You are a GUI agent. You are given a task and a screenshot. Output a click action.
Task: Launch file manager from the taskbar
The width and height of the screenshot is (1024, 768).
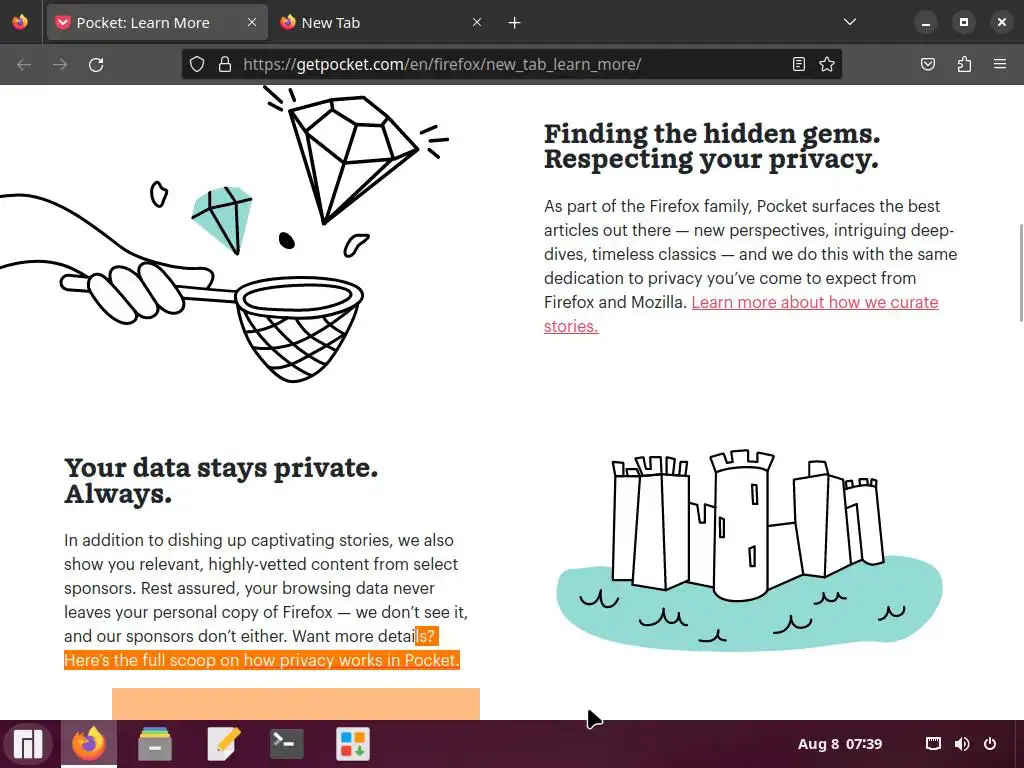point(155,744)
